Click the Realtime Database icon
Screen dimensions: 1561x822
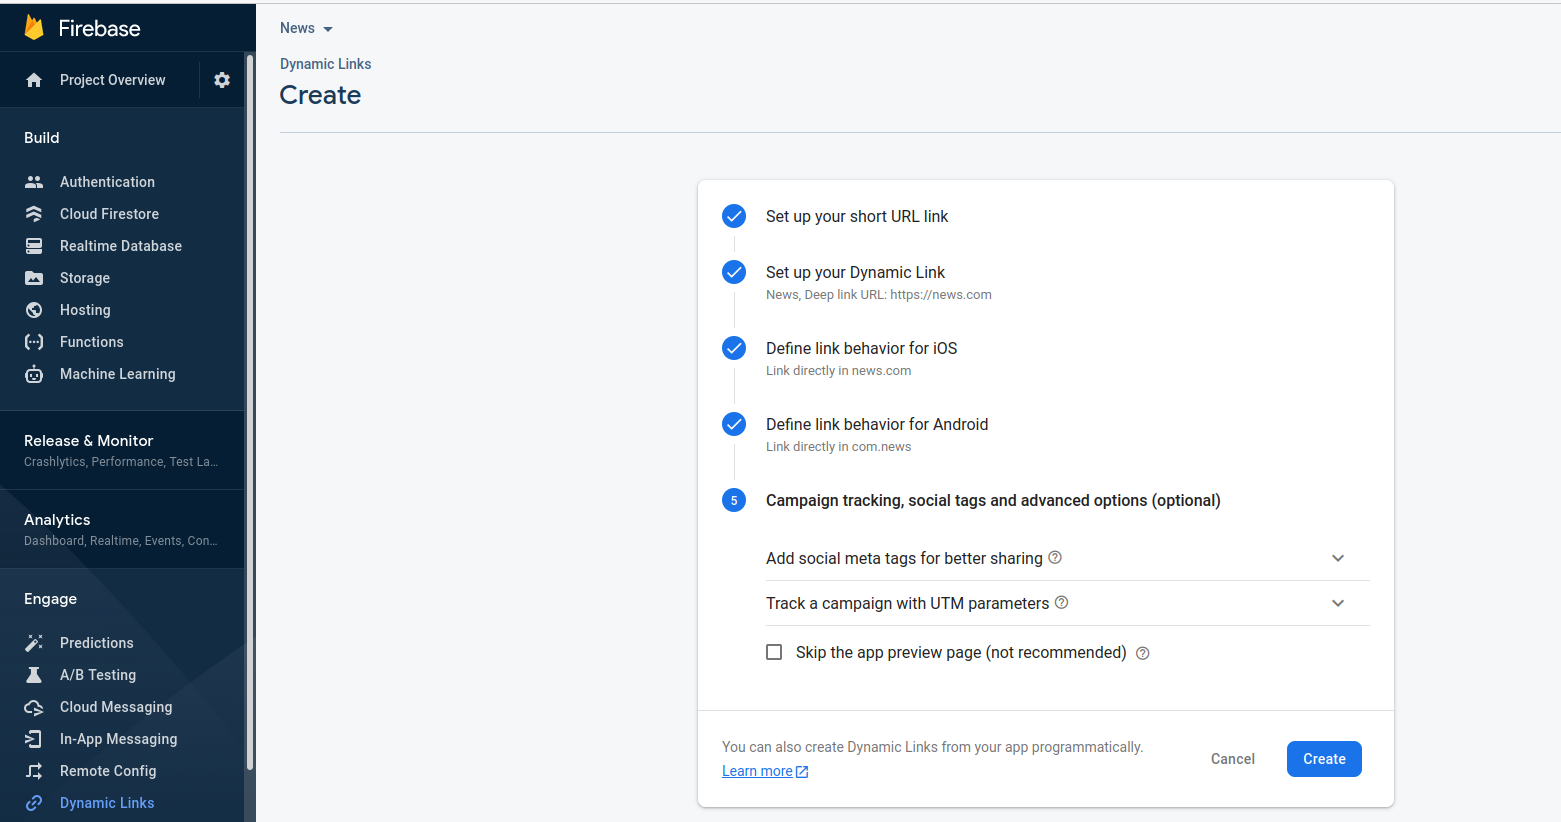coord(34,246)
